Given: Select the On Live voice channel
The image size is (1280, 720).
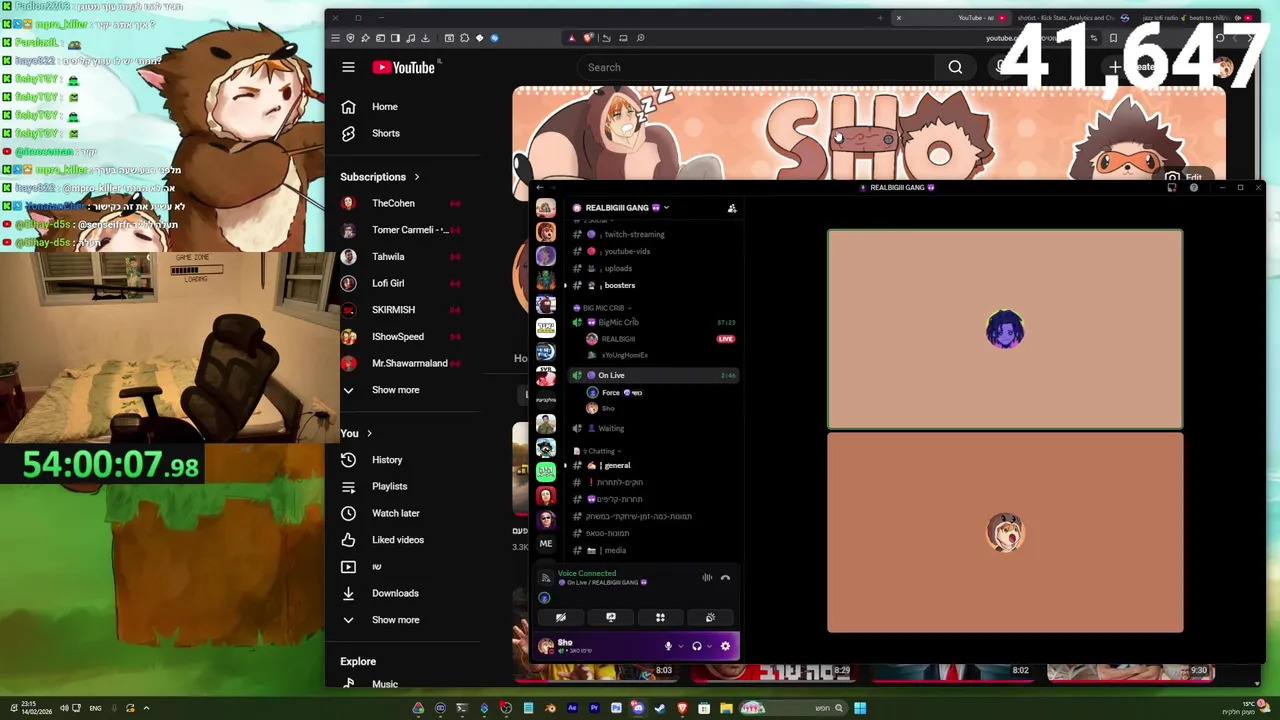Looking at the screenshot, I should coord(654,375).
